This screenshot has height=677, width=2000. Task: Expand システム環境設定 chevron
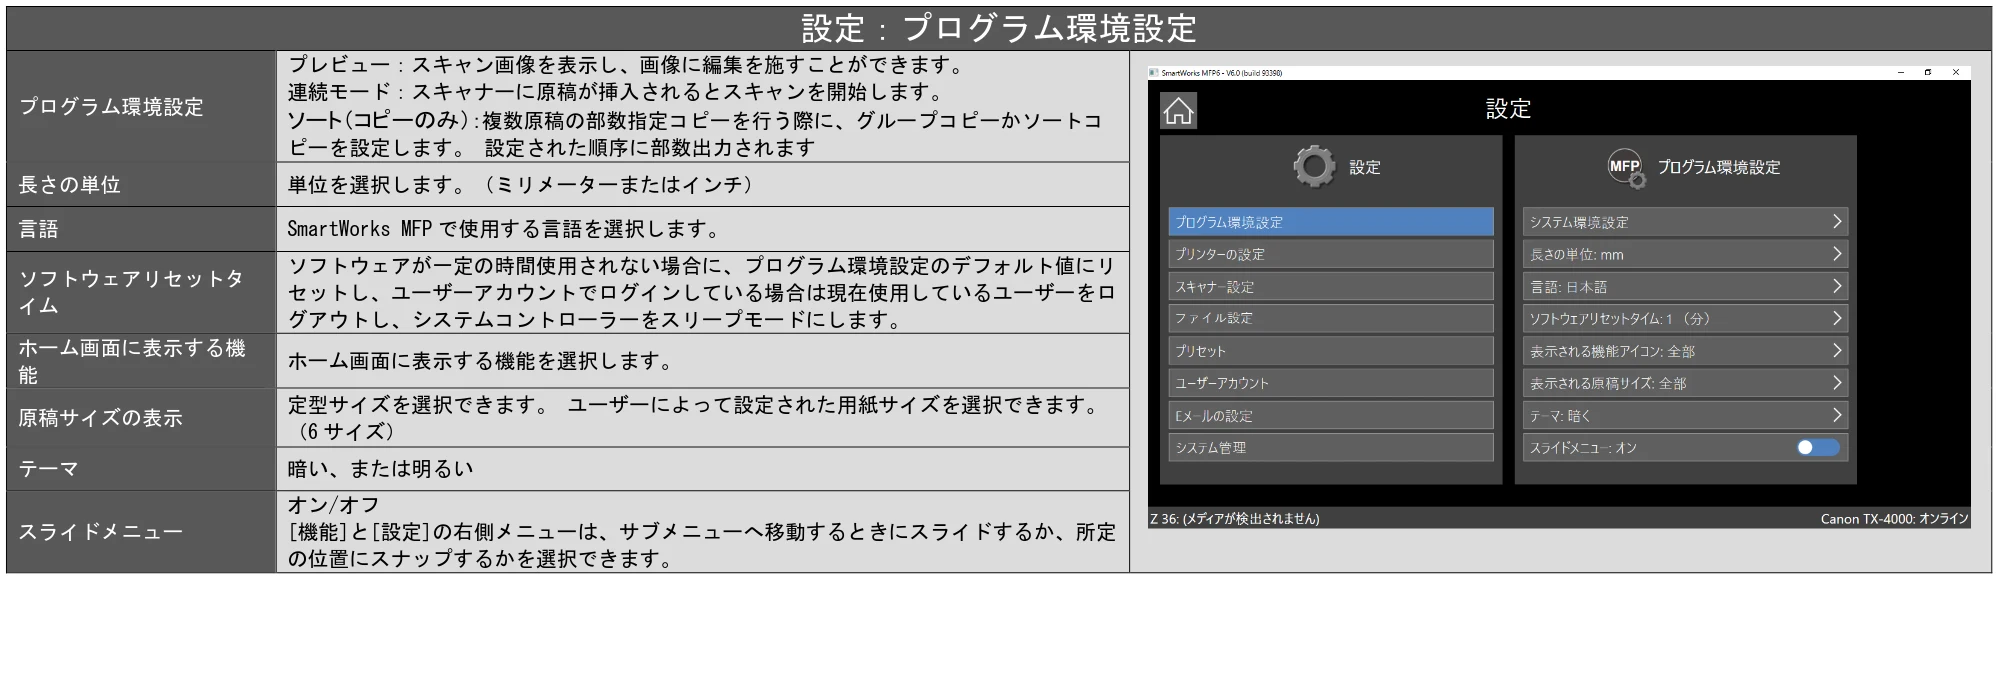1836,221
